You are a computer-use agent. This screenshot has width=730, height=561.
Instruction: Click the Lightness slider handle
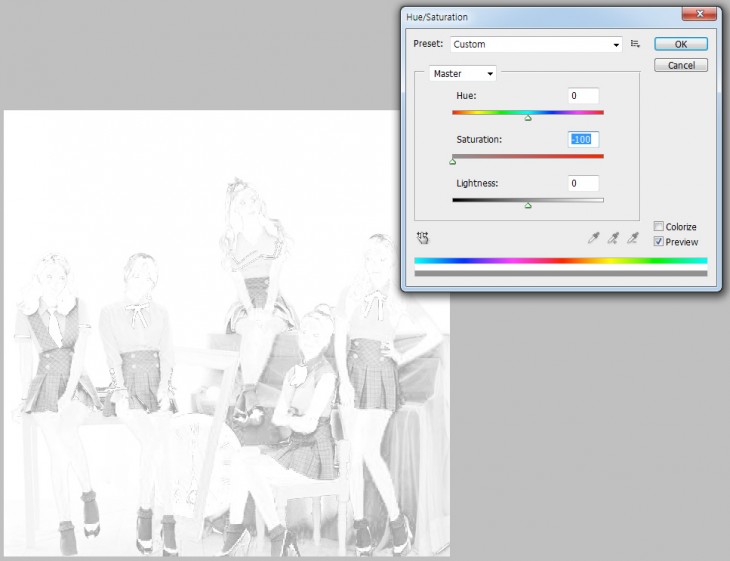528,205
